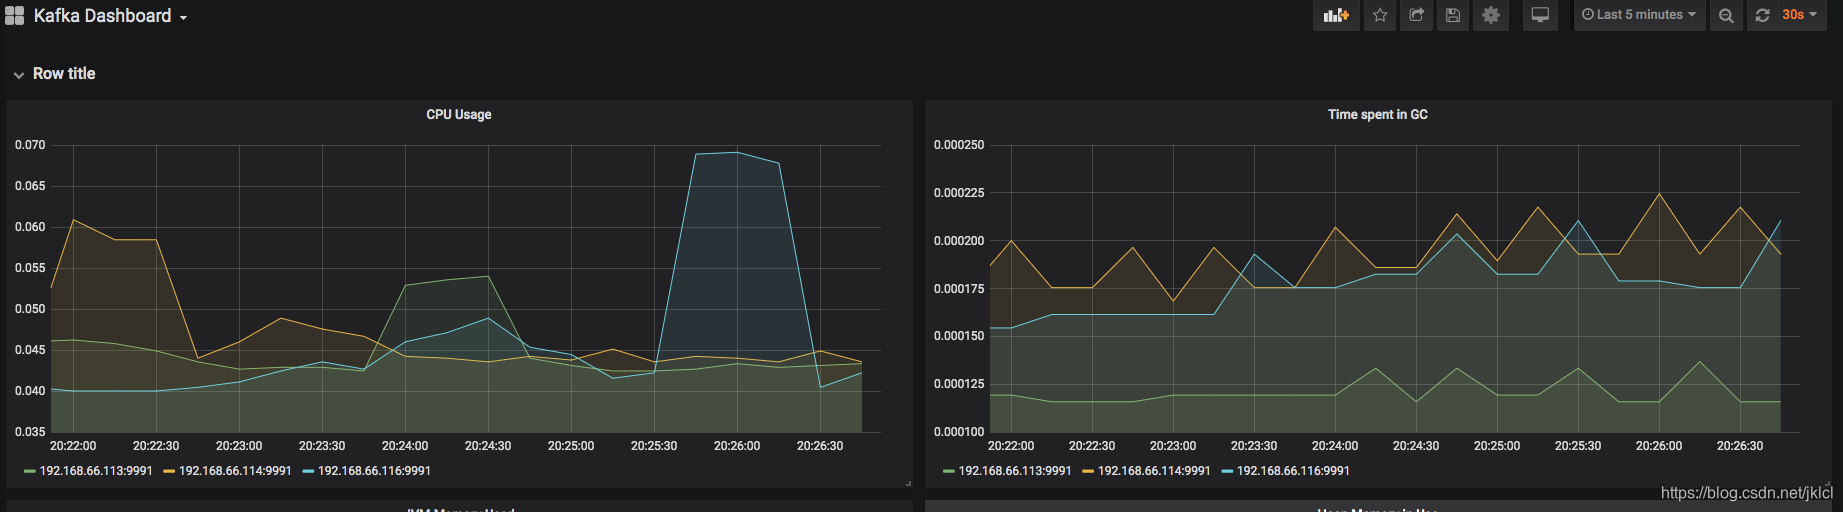1843x512 pixels.
Task: Collapse the Row title chevron
Action: 18,75
